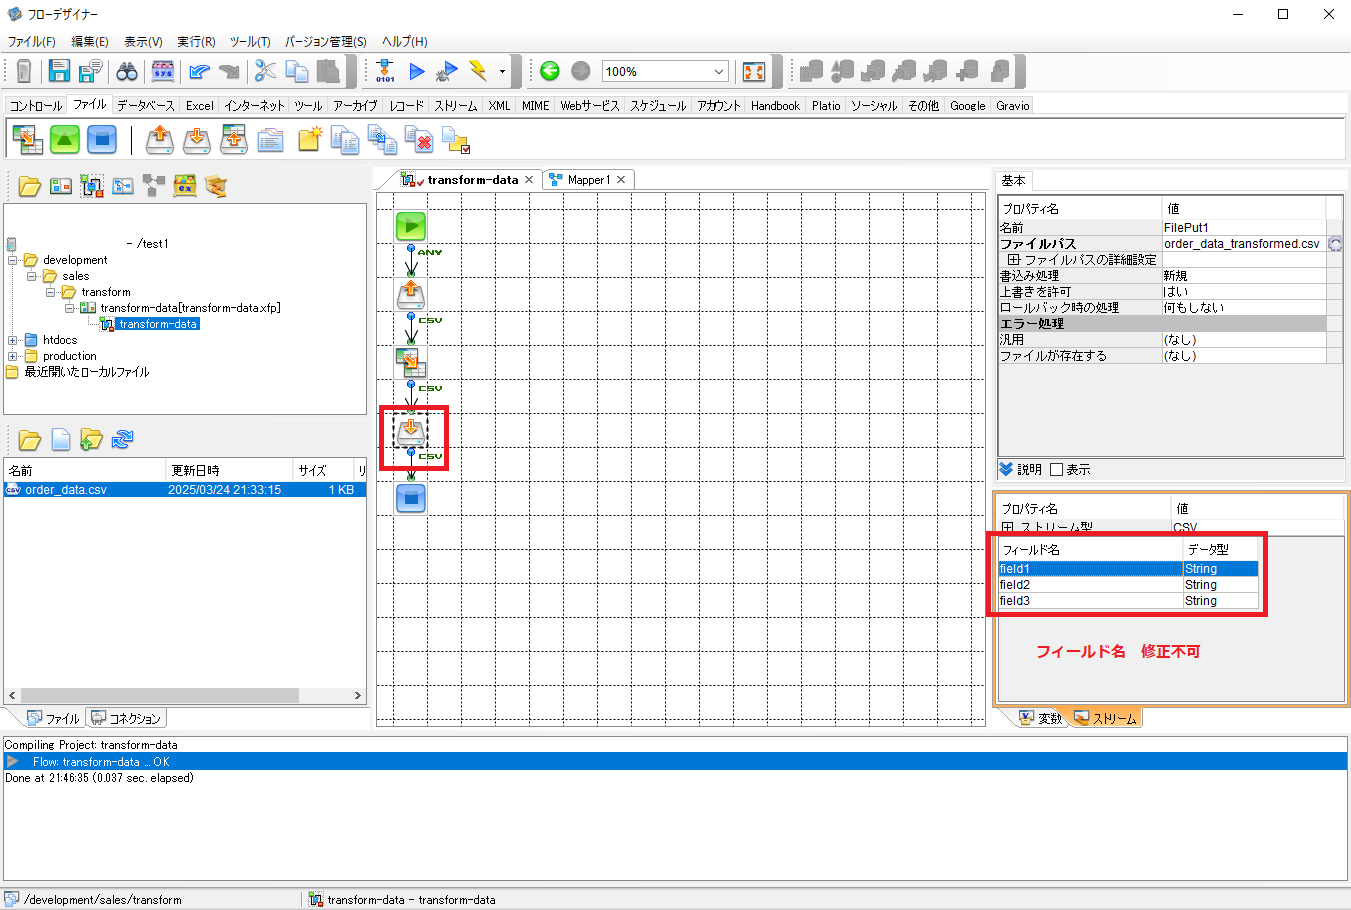Image resolution: width=1351 pixels, height=910 pixels.
Task: Run the flow with the blue play toolbar icon
Action: pyautogui.click(x=417, y=71)
